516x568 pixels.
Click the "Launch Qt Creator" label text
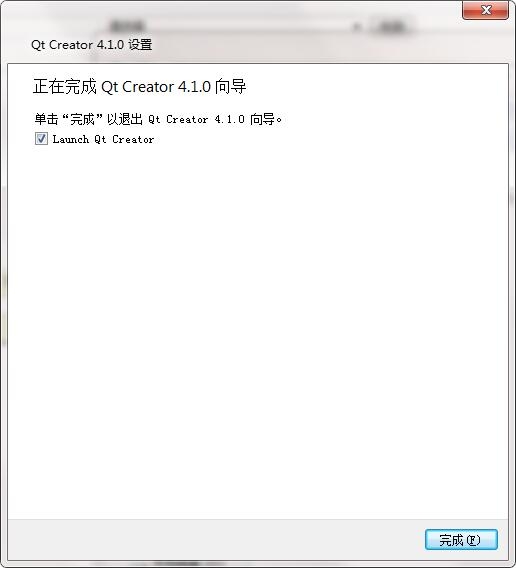(103, 139)
